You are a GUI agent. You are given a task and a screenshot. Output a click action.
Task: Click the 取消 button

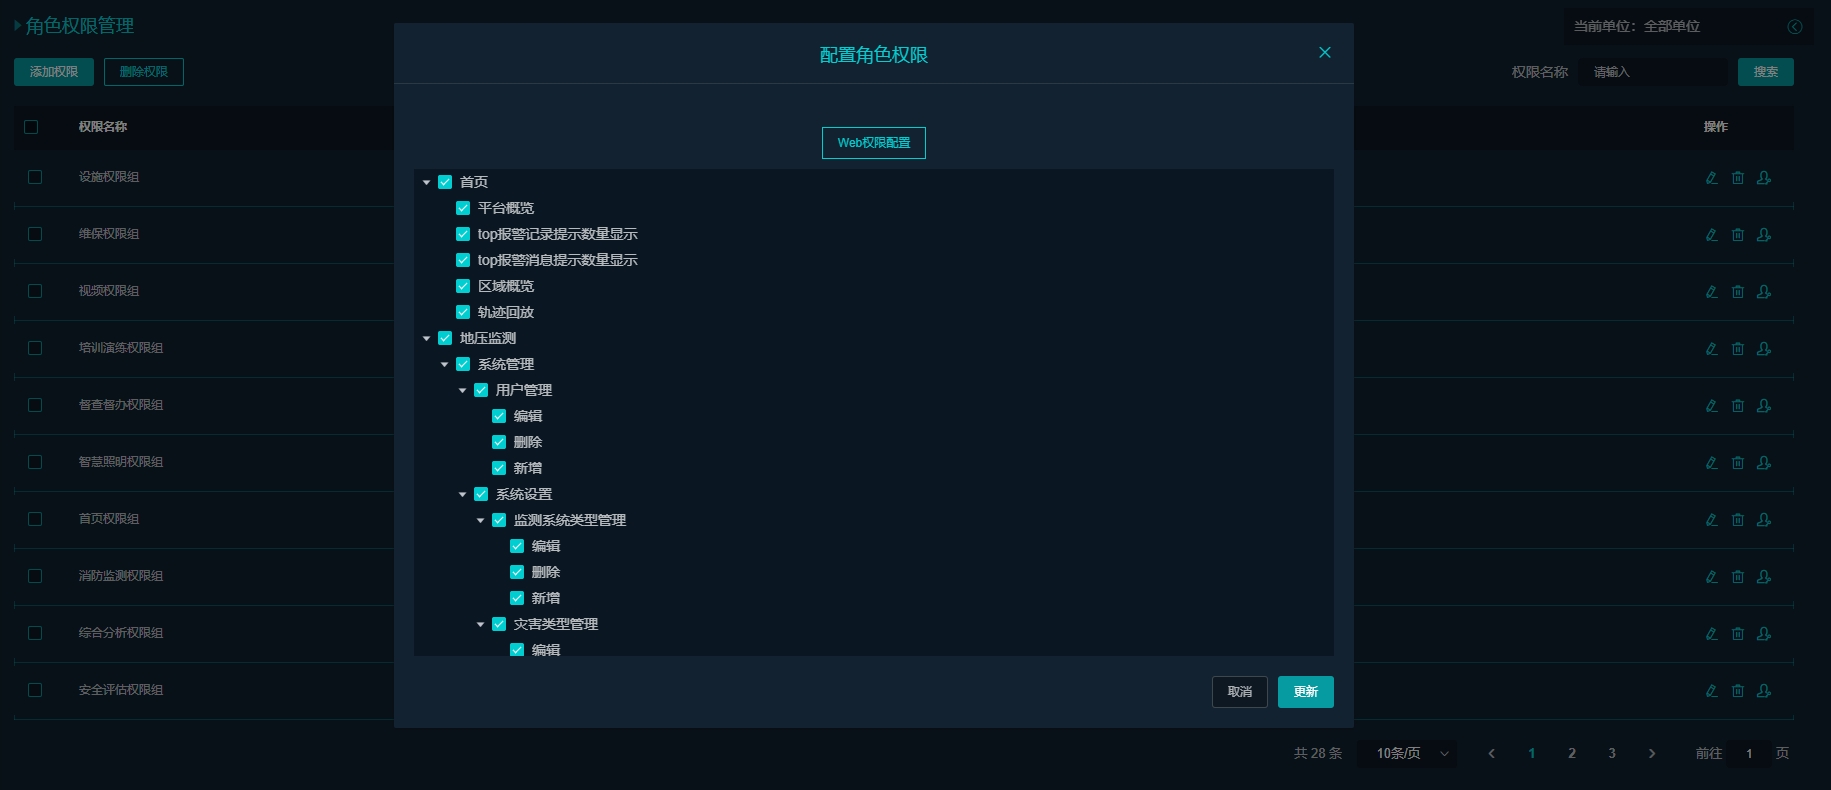[1240, 692]
